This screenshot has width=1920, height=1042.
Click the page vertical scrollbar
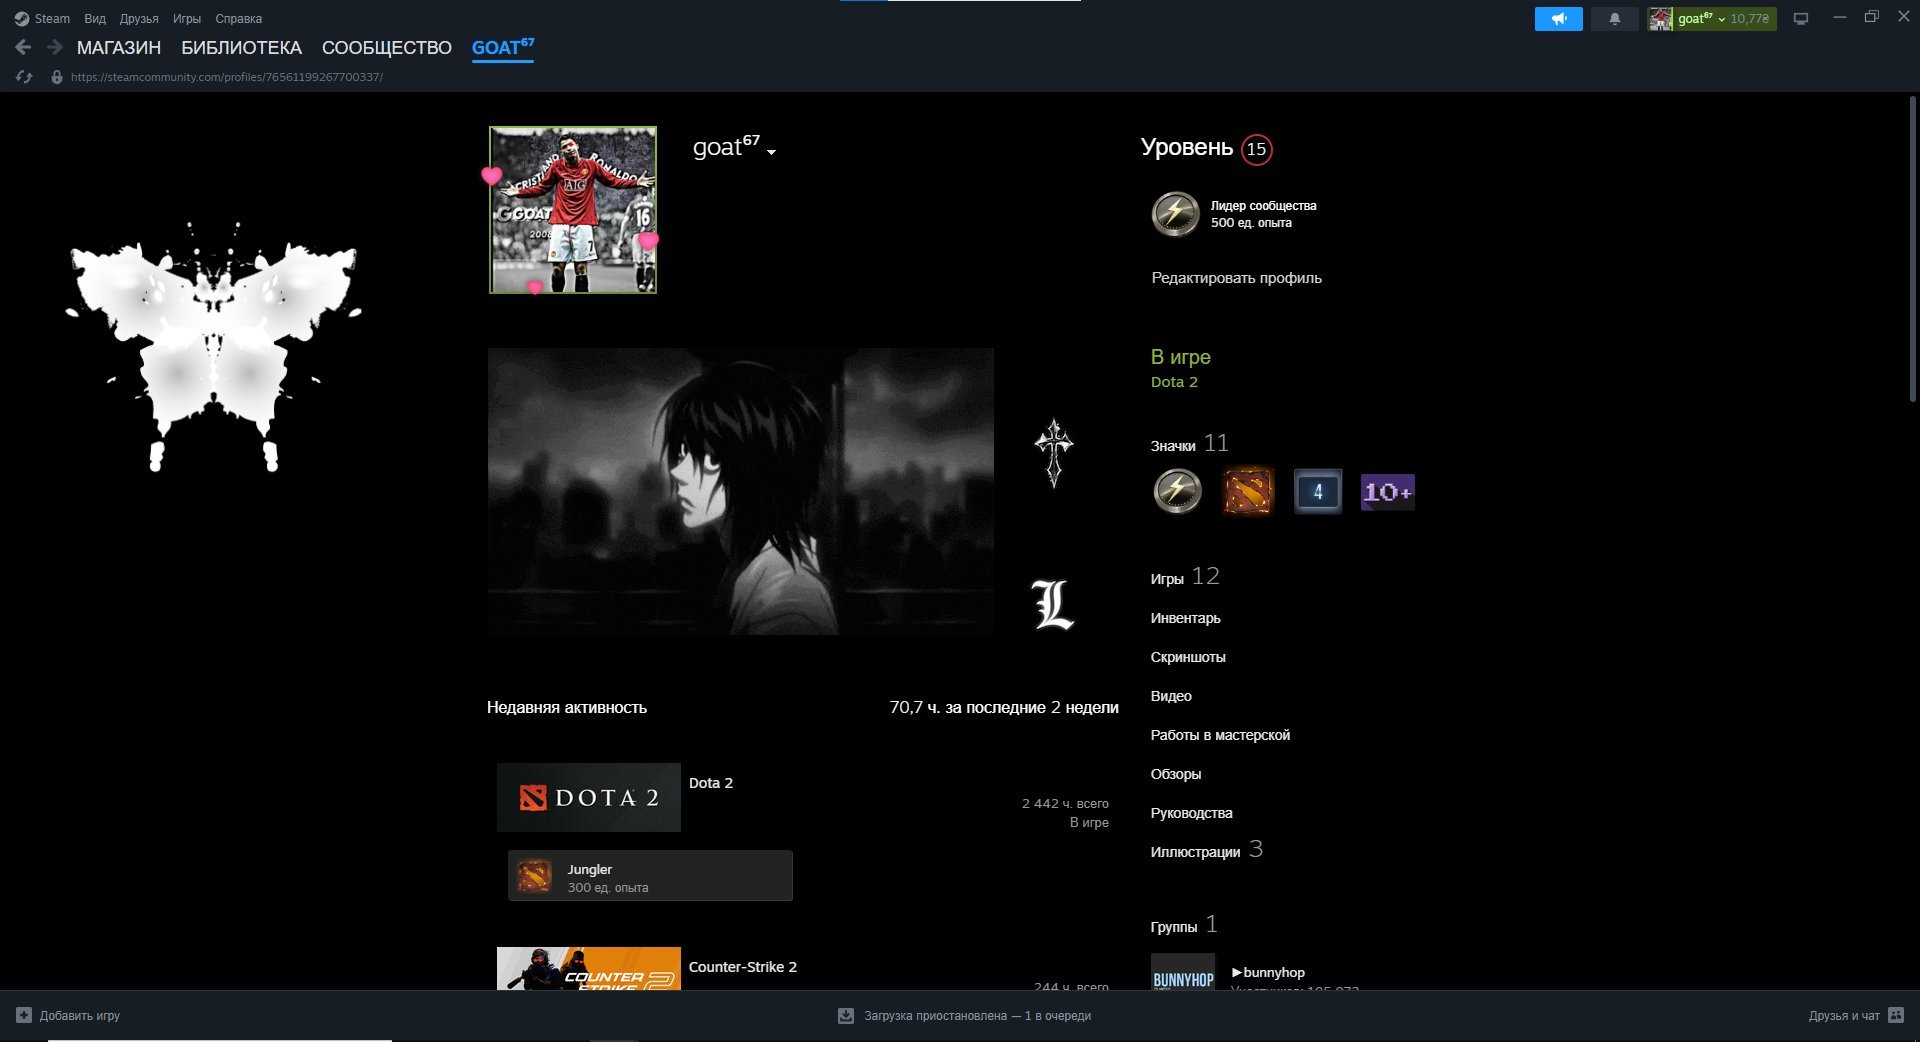tap(1912, 250)
